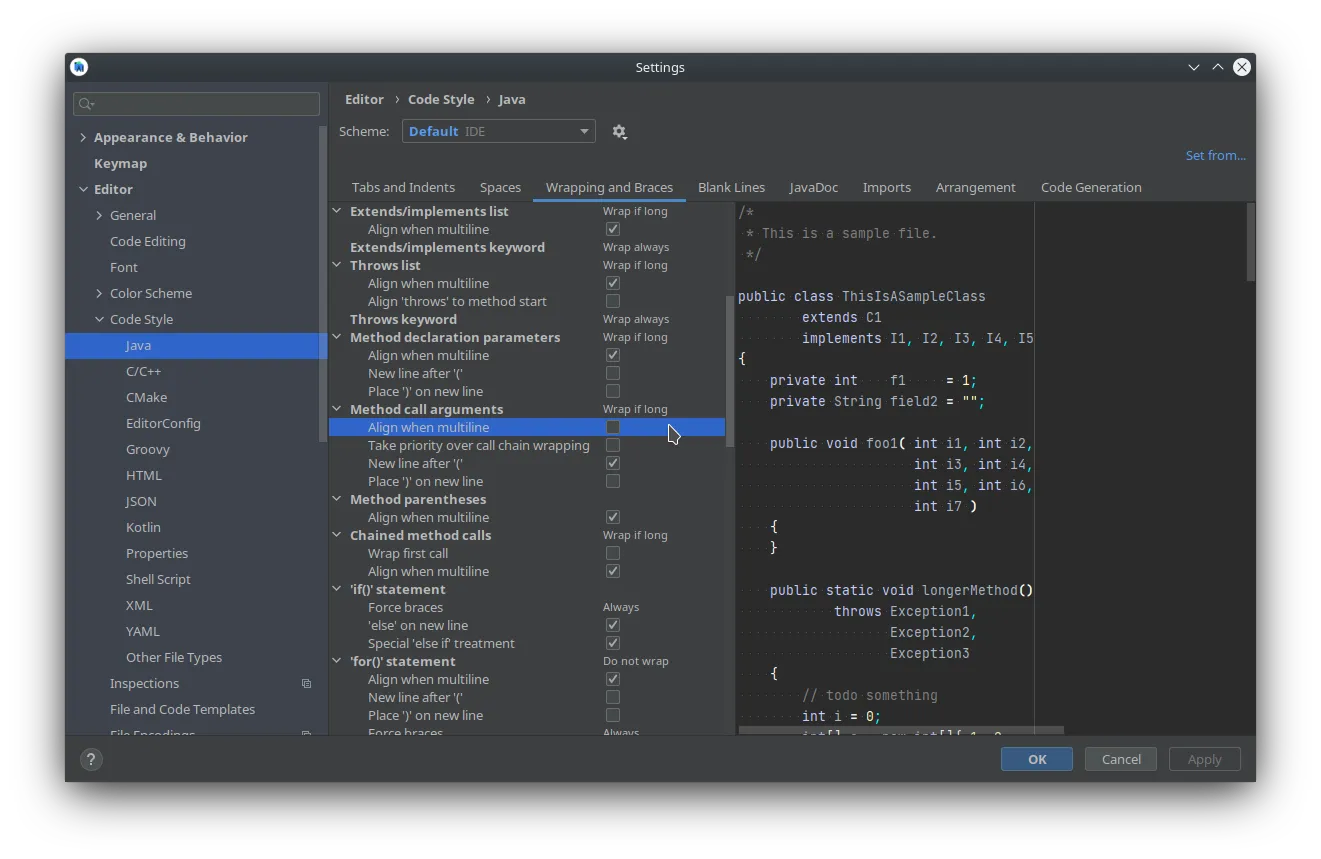Select C/C++ code style

[143, 371]
